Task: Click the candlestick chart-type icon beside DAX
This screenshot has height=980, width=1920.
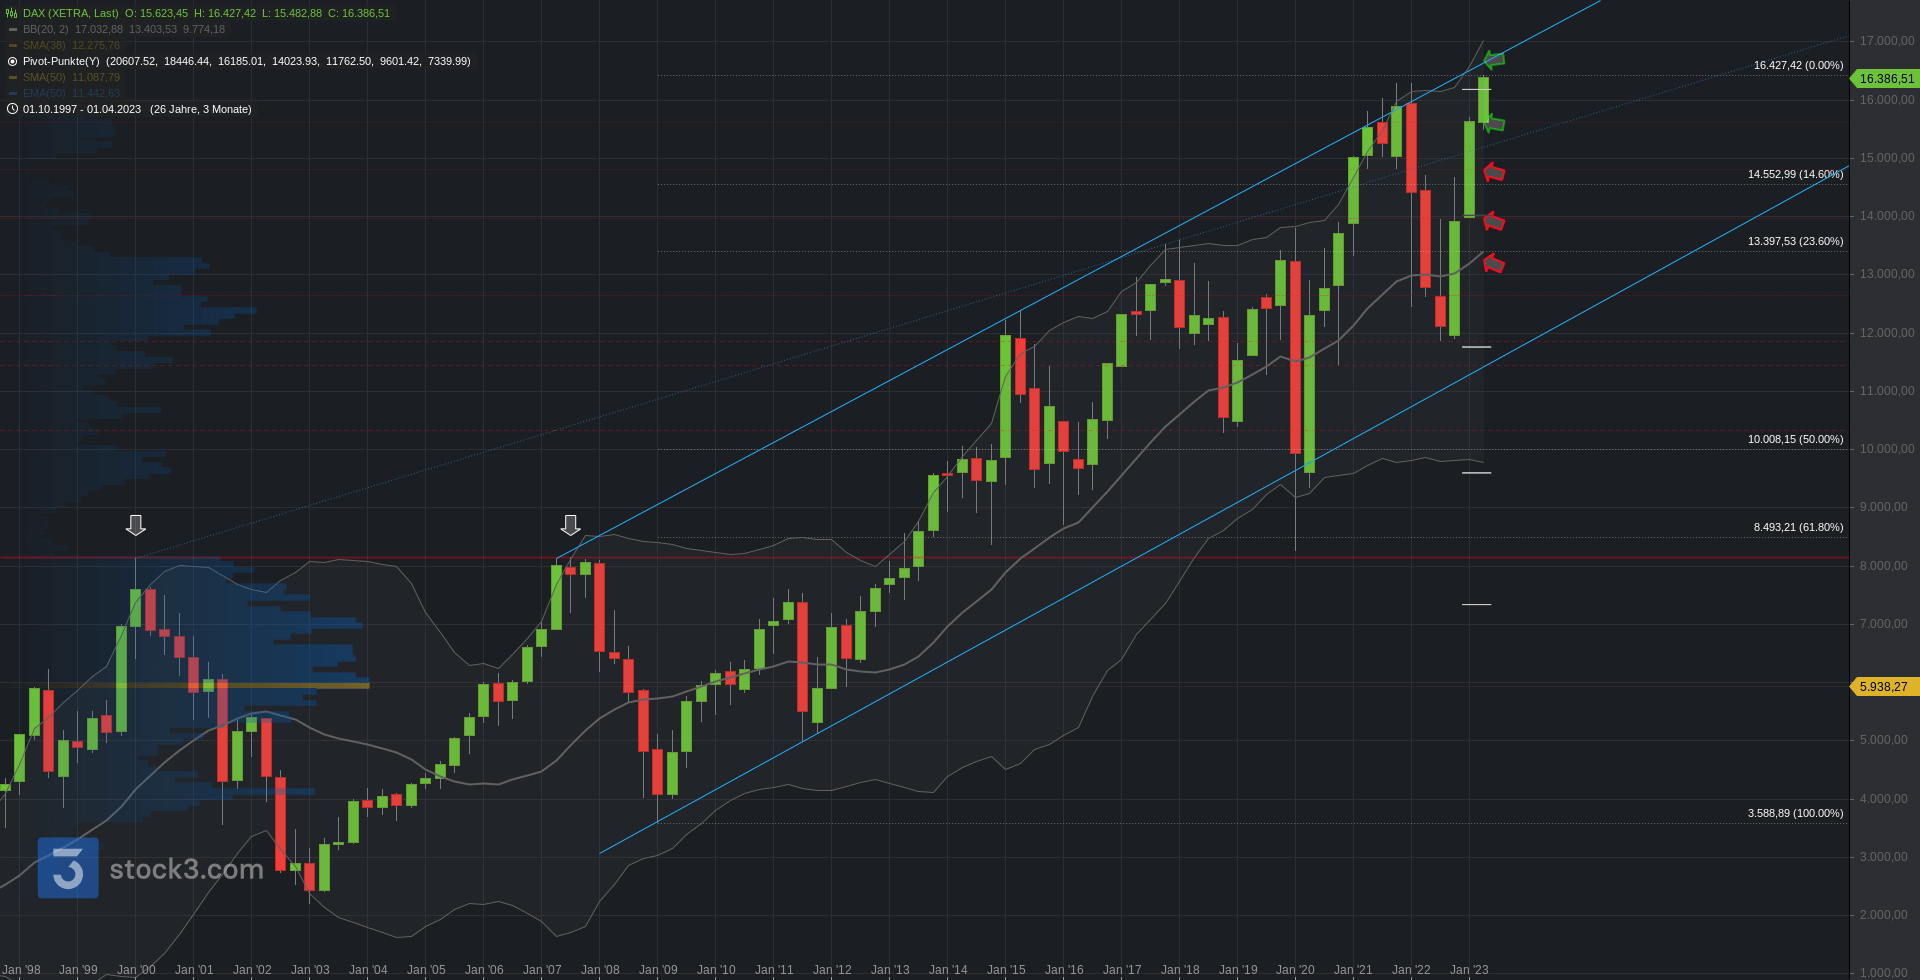Action: (x=12, y=13)
